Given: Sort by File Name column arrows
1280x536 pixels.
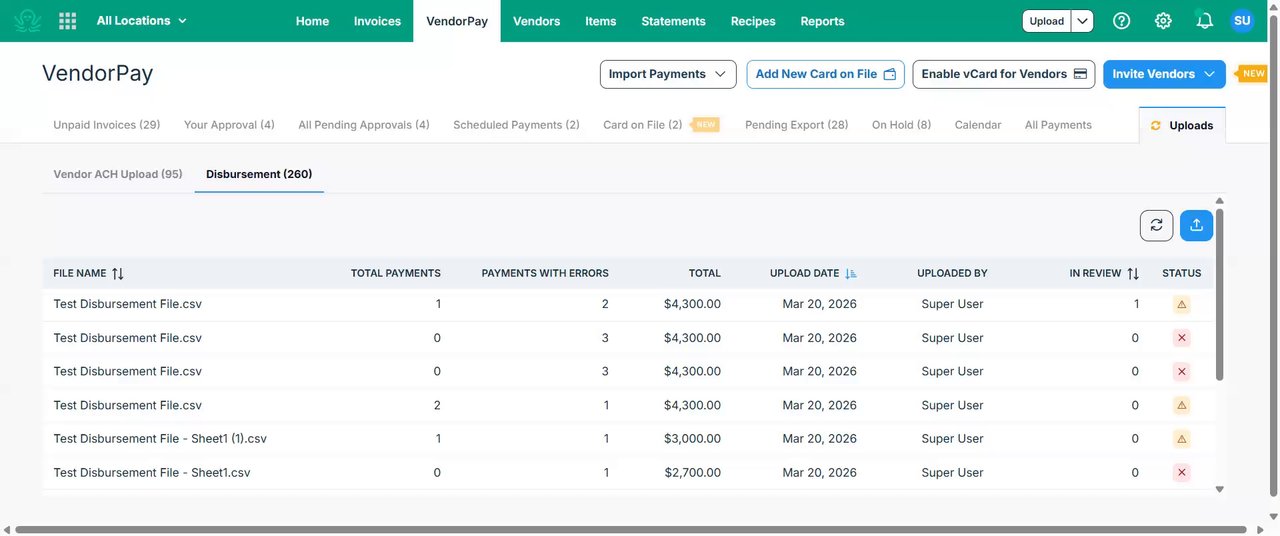Looking at the screenshot, I should [x=118, y=273].
